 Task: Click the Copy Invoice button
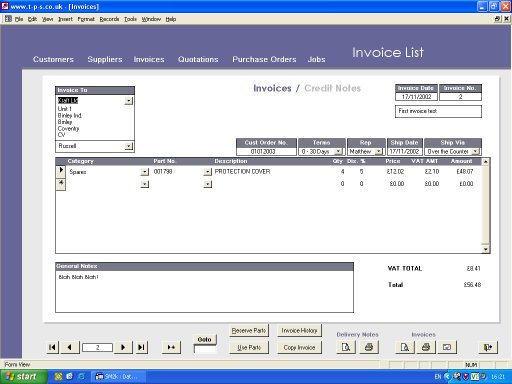tap(299, 347)
